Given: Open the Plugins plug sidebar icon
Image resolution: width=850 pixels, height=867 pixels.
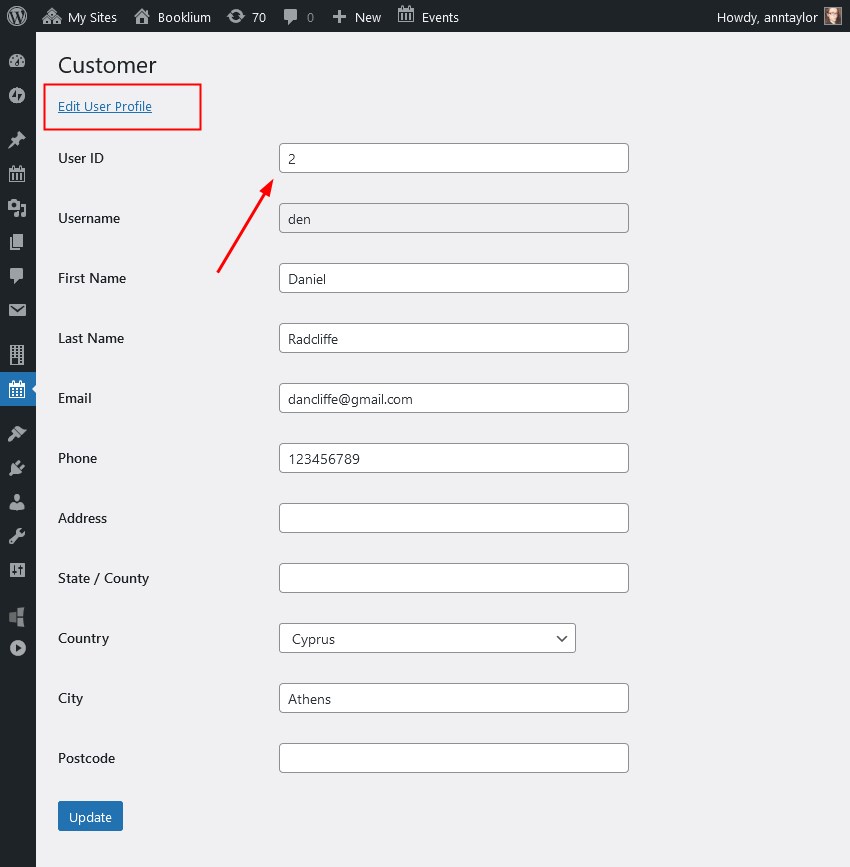Looking at the screenshot, I should click(x=17, y=468).
